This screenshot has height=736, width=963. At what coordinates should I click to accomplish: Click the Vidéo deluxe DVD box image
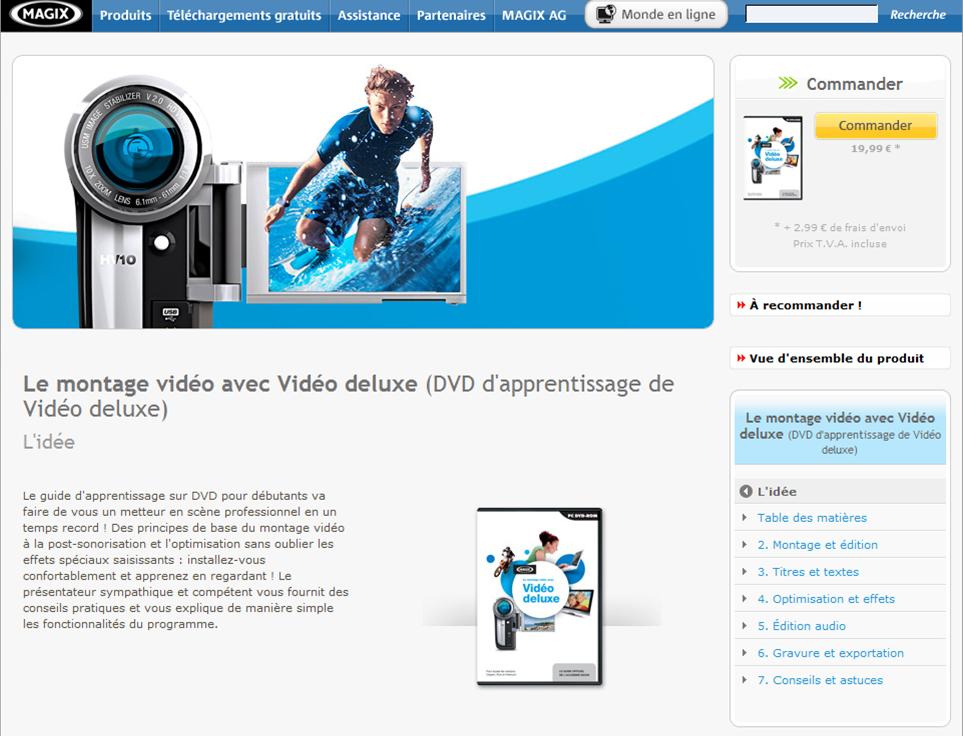tap(539, 596)
